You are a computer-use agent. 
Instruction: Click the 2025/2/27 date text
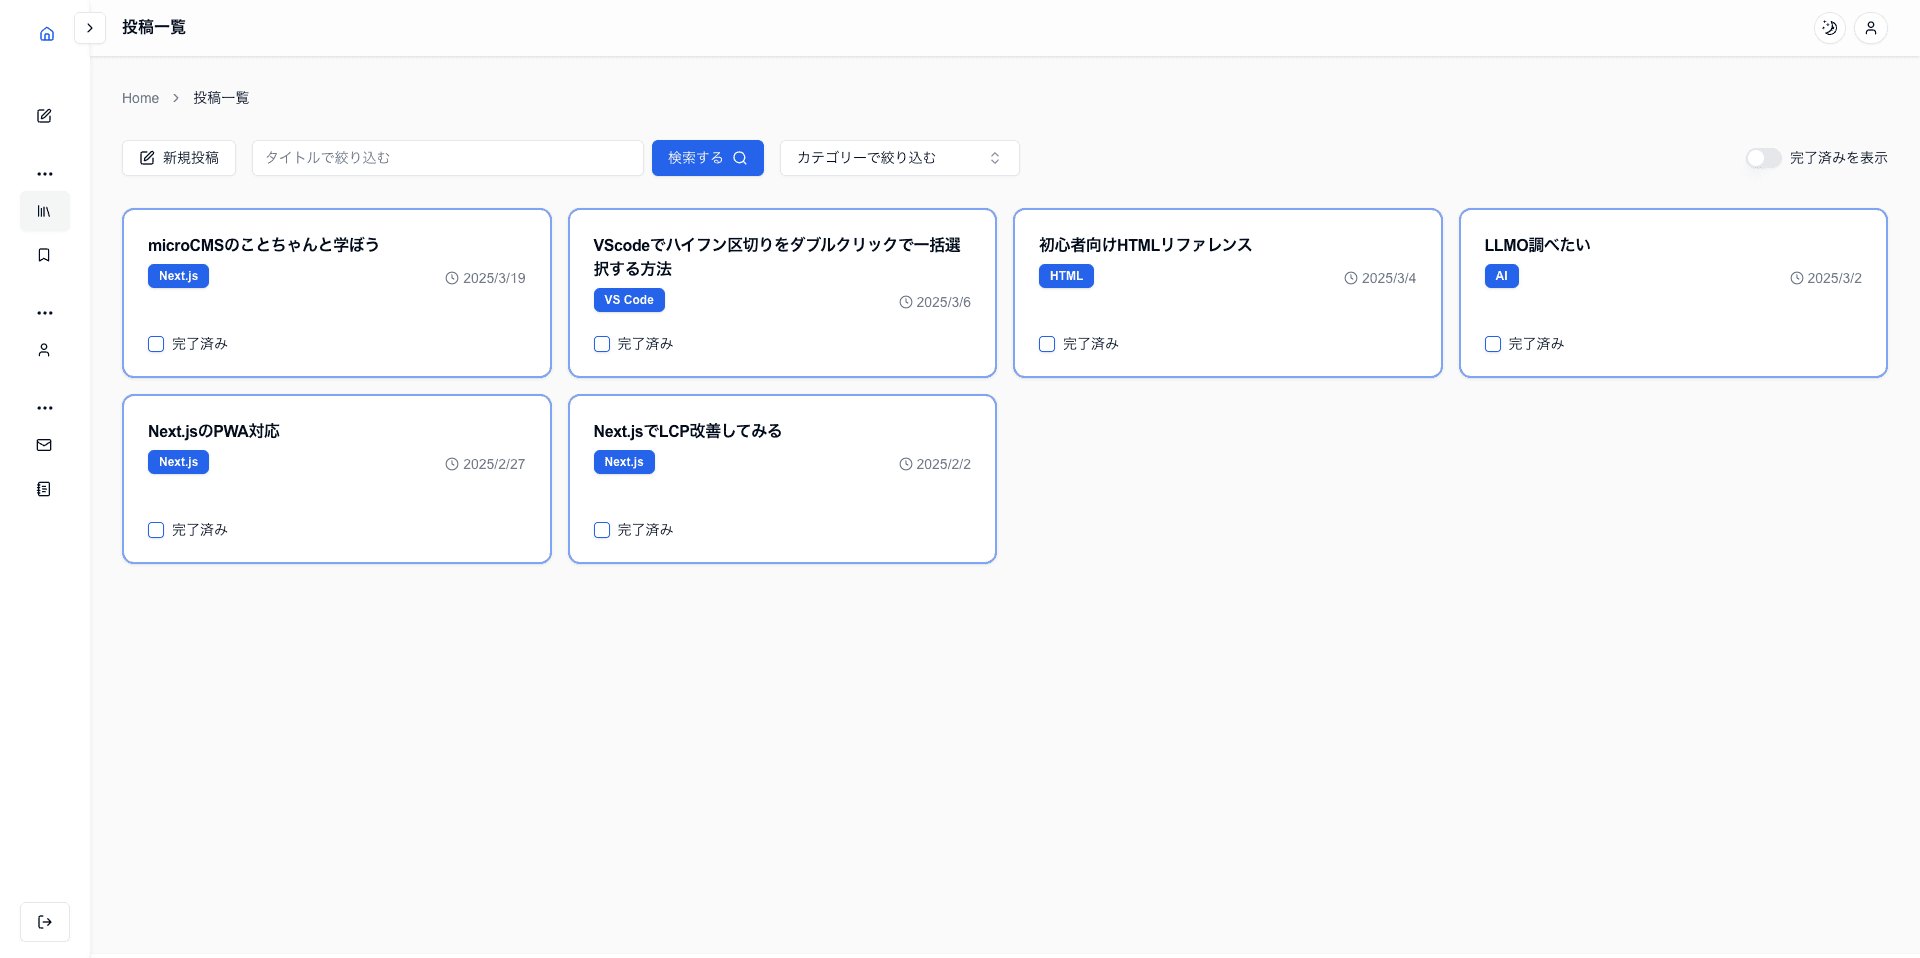[x=494, y=464]
